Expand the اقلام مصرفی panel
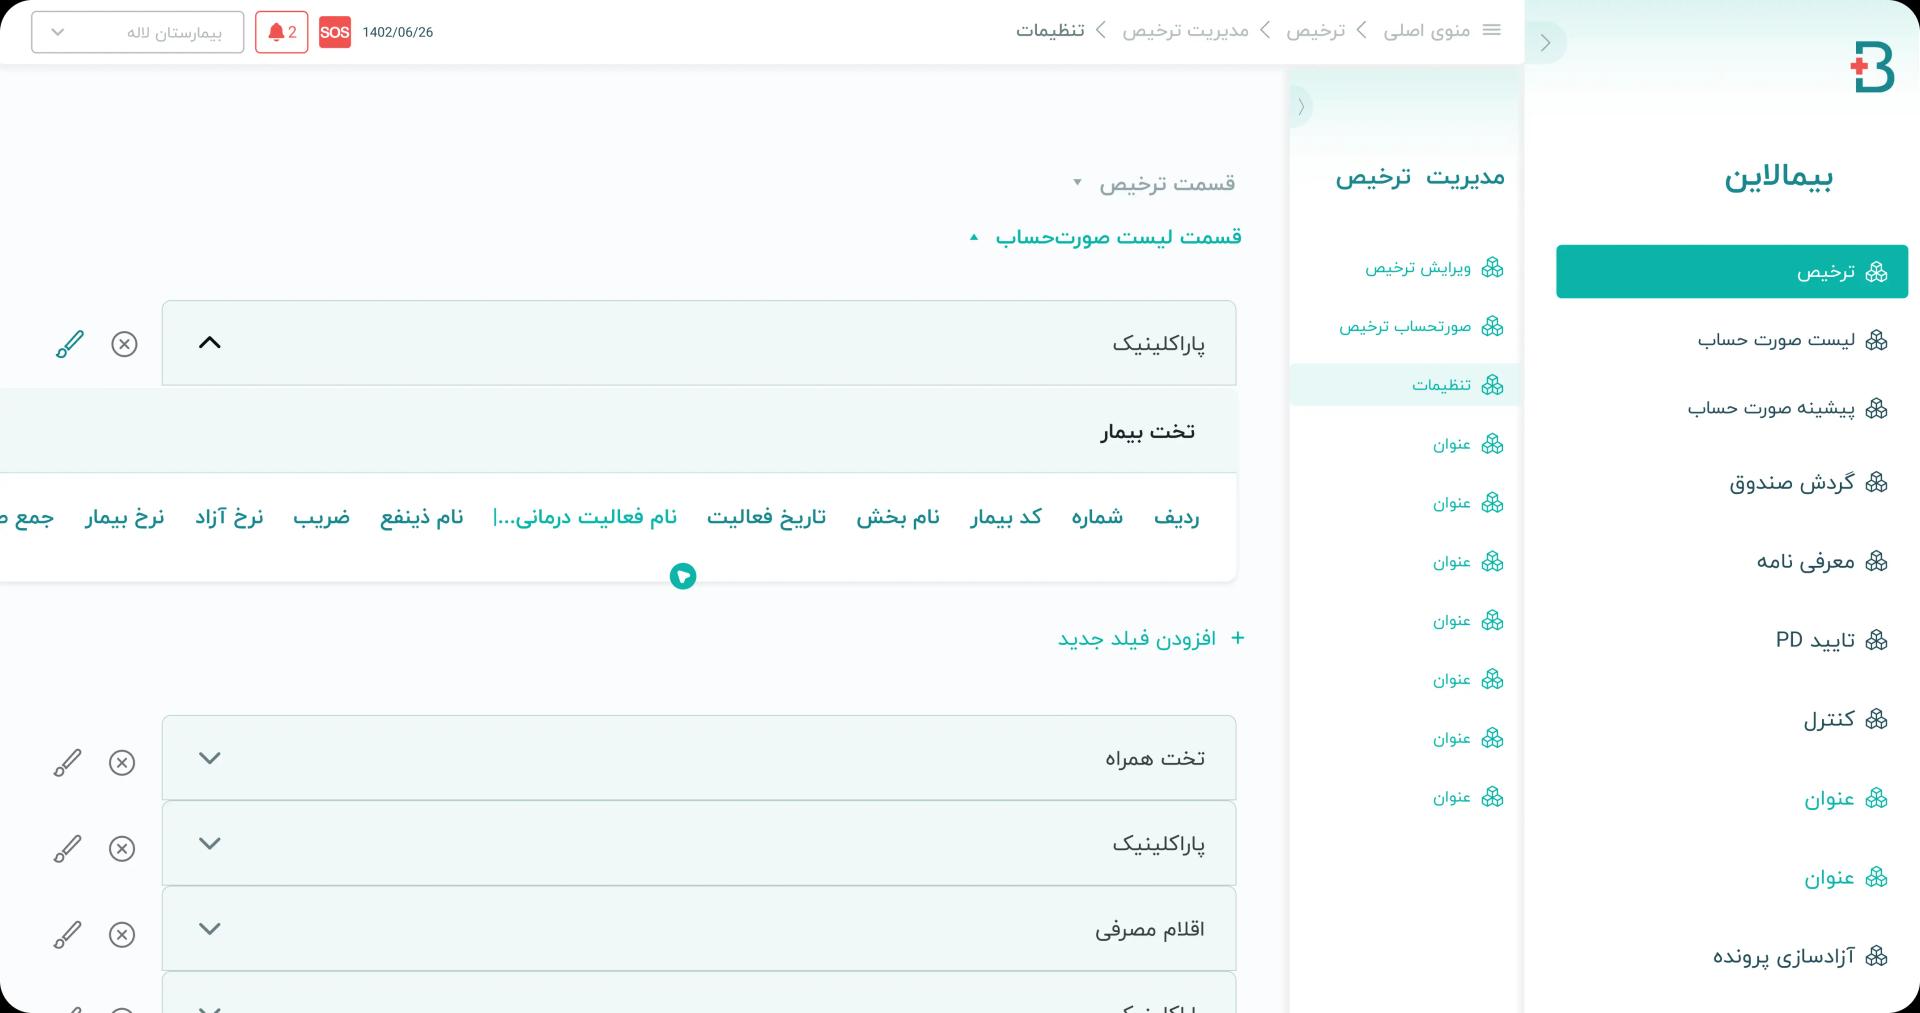Image resolution: width=1920 pixels, height=1013 pixels. 699,929
